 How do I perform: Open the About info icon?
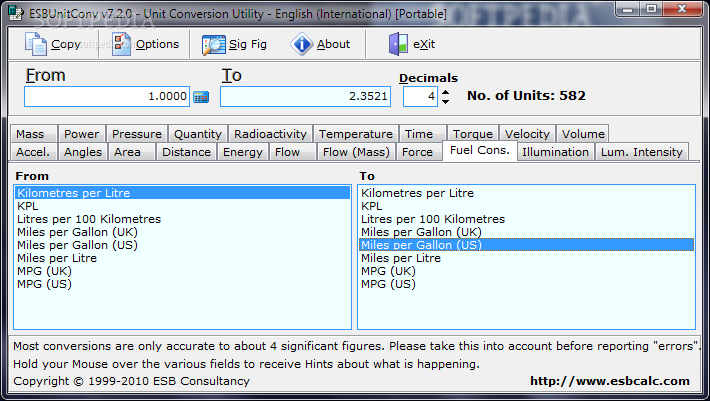[302, 44]
